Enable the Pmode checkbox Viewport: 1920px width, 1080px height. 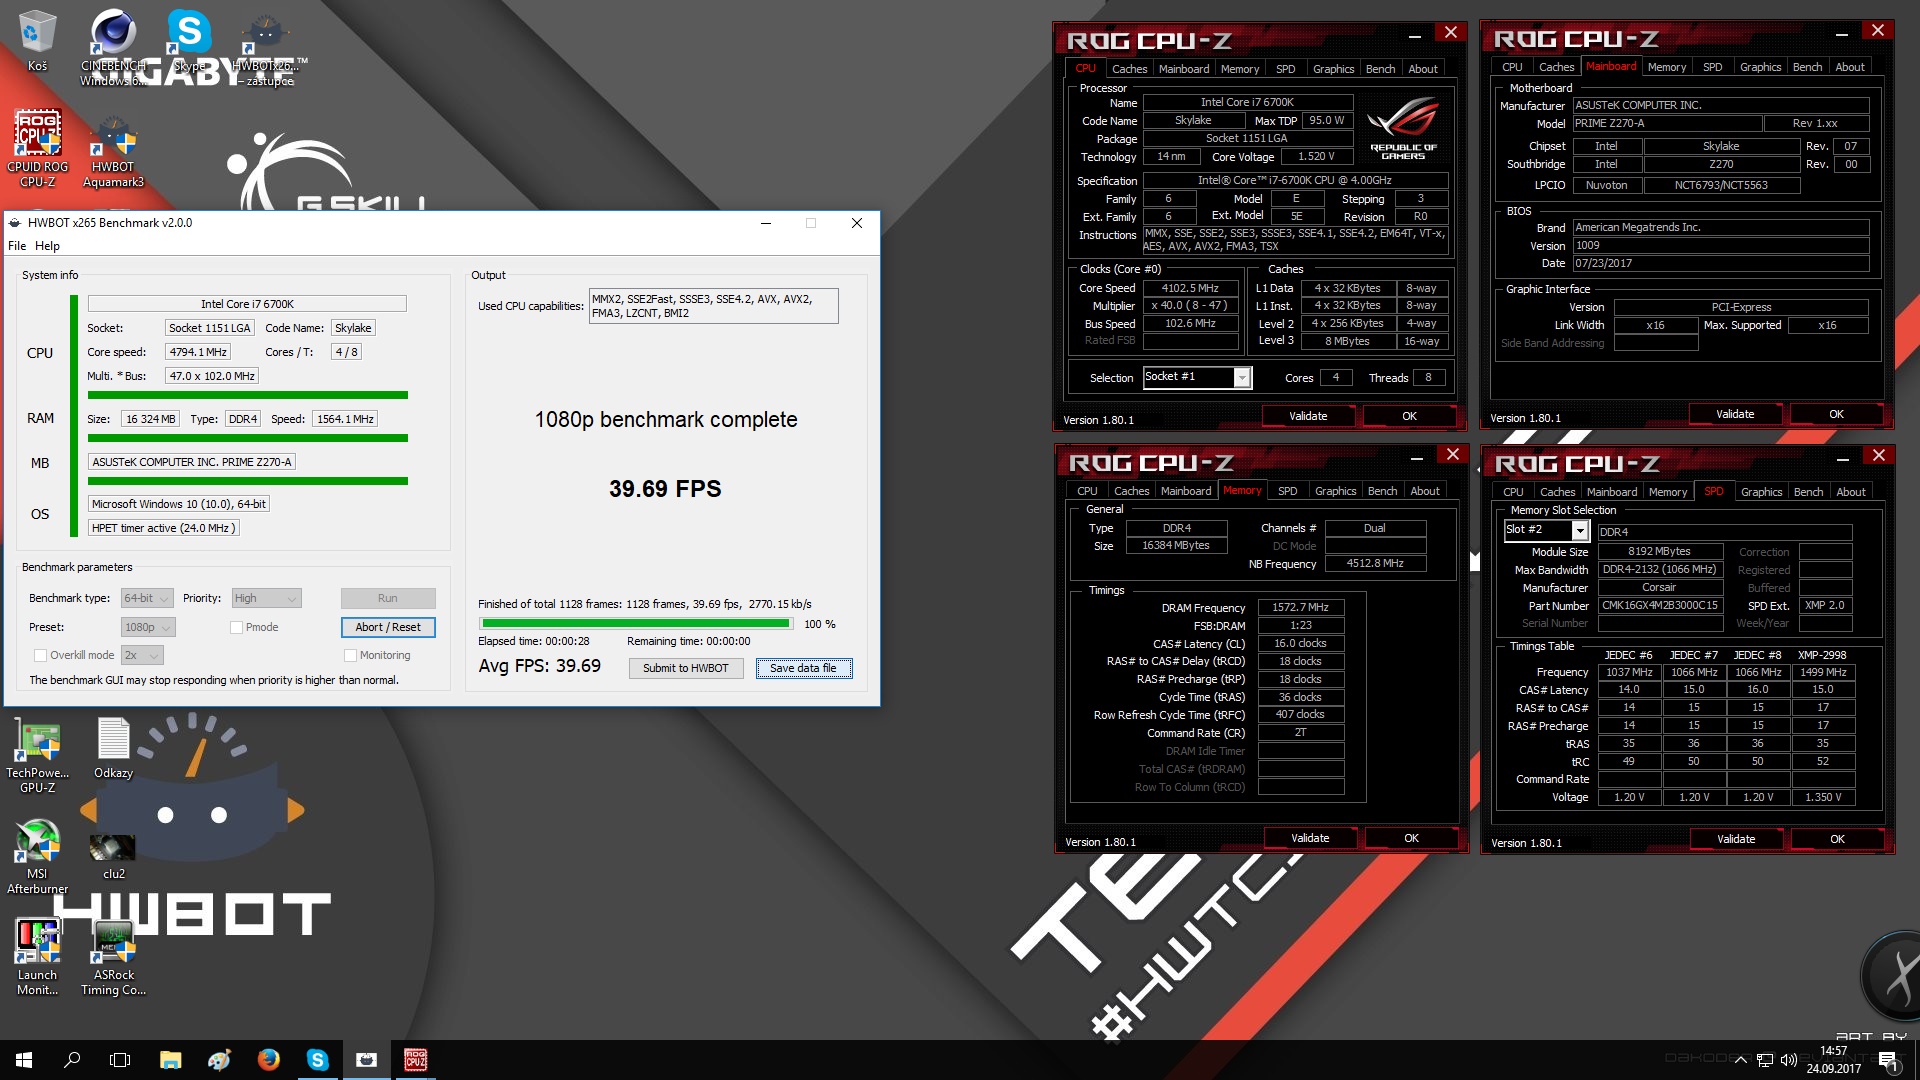tap(236, 627)
